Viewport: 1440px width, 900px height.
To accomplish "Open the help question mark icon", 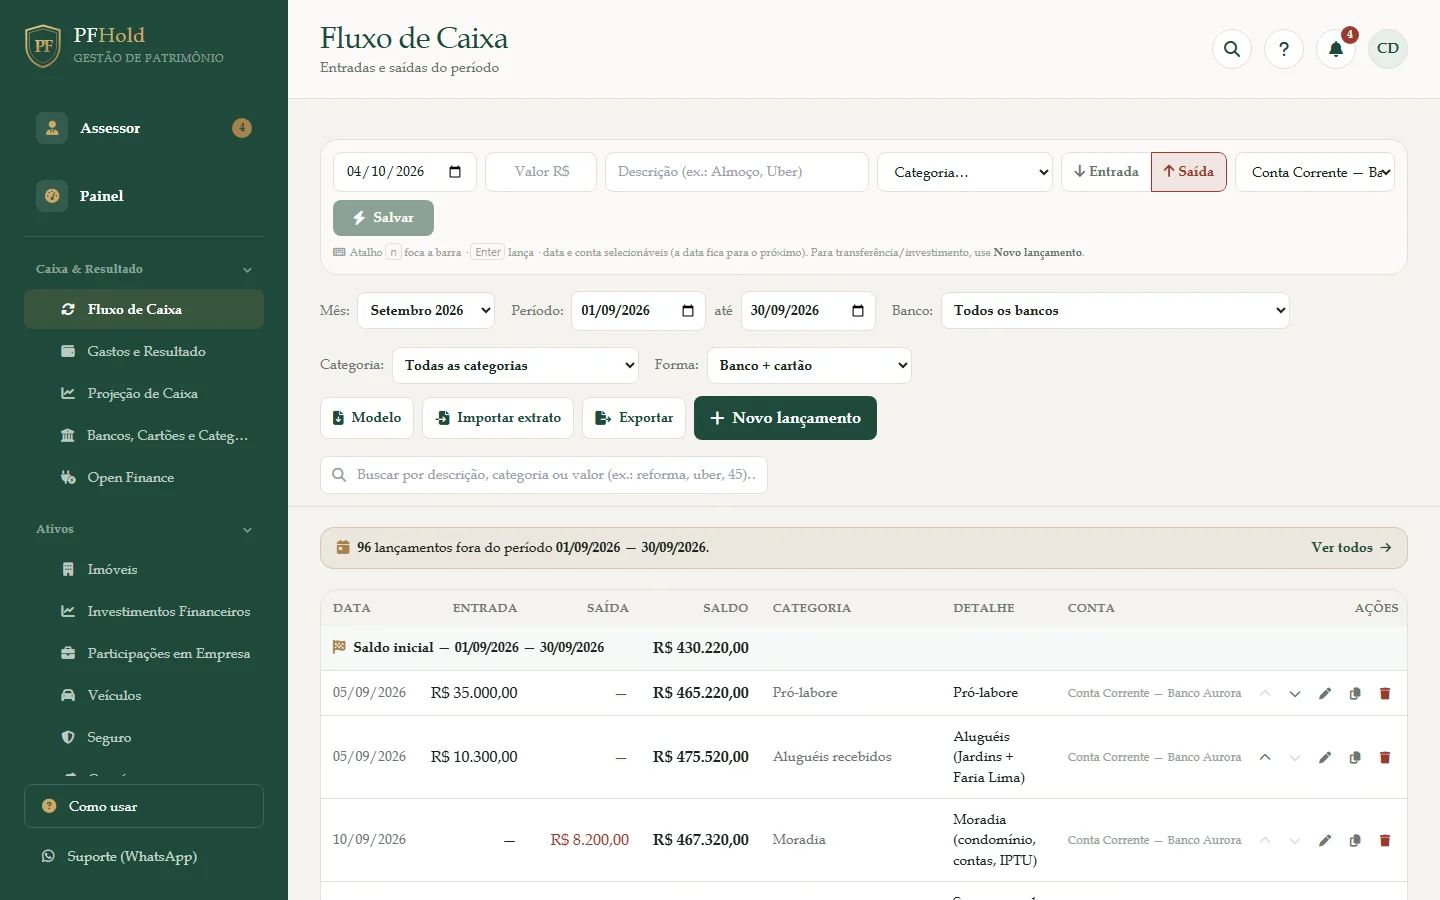I will tap(1284, 49).
